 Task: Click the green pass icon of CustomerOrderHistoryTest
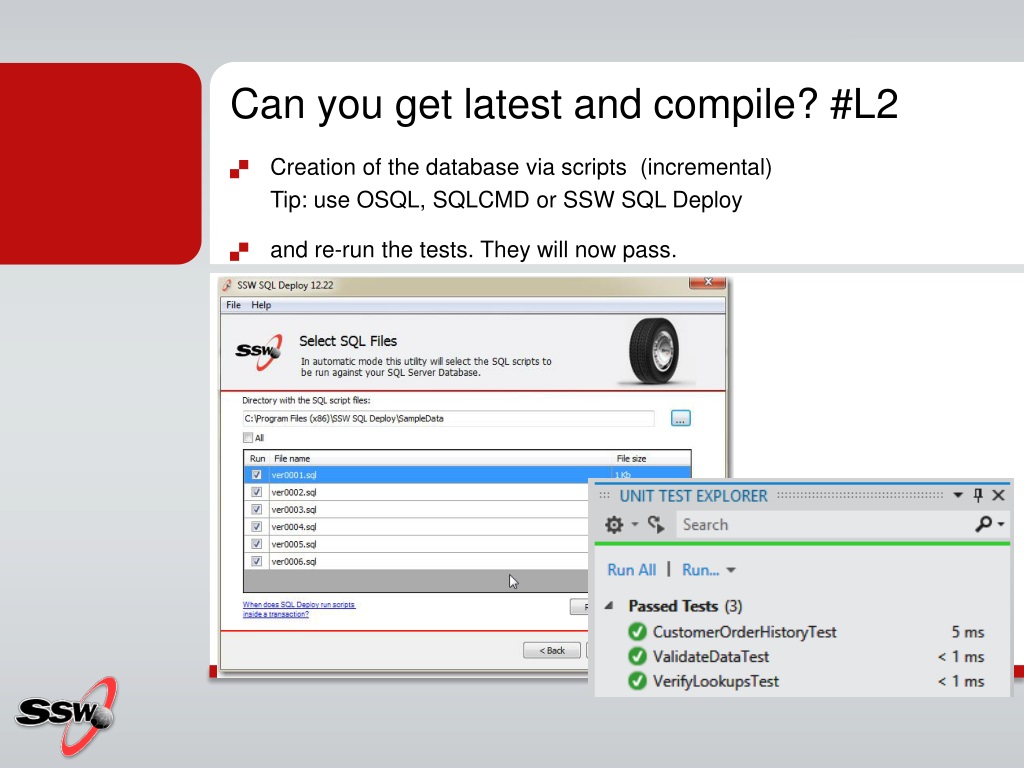[637, 632]
